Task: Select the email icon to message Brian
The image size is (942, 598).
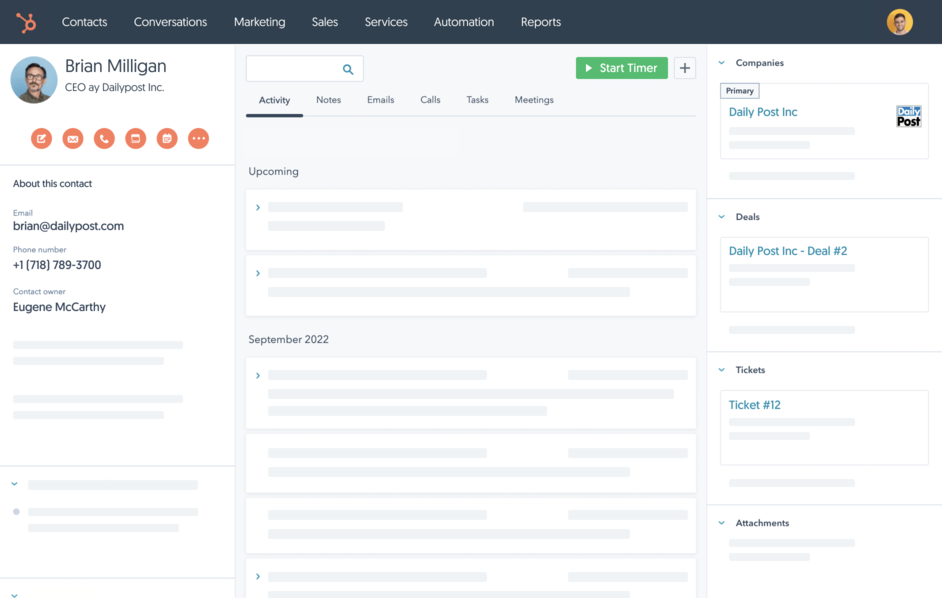Action: tap(72, 138)
